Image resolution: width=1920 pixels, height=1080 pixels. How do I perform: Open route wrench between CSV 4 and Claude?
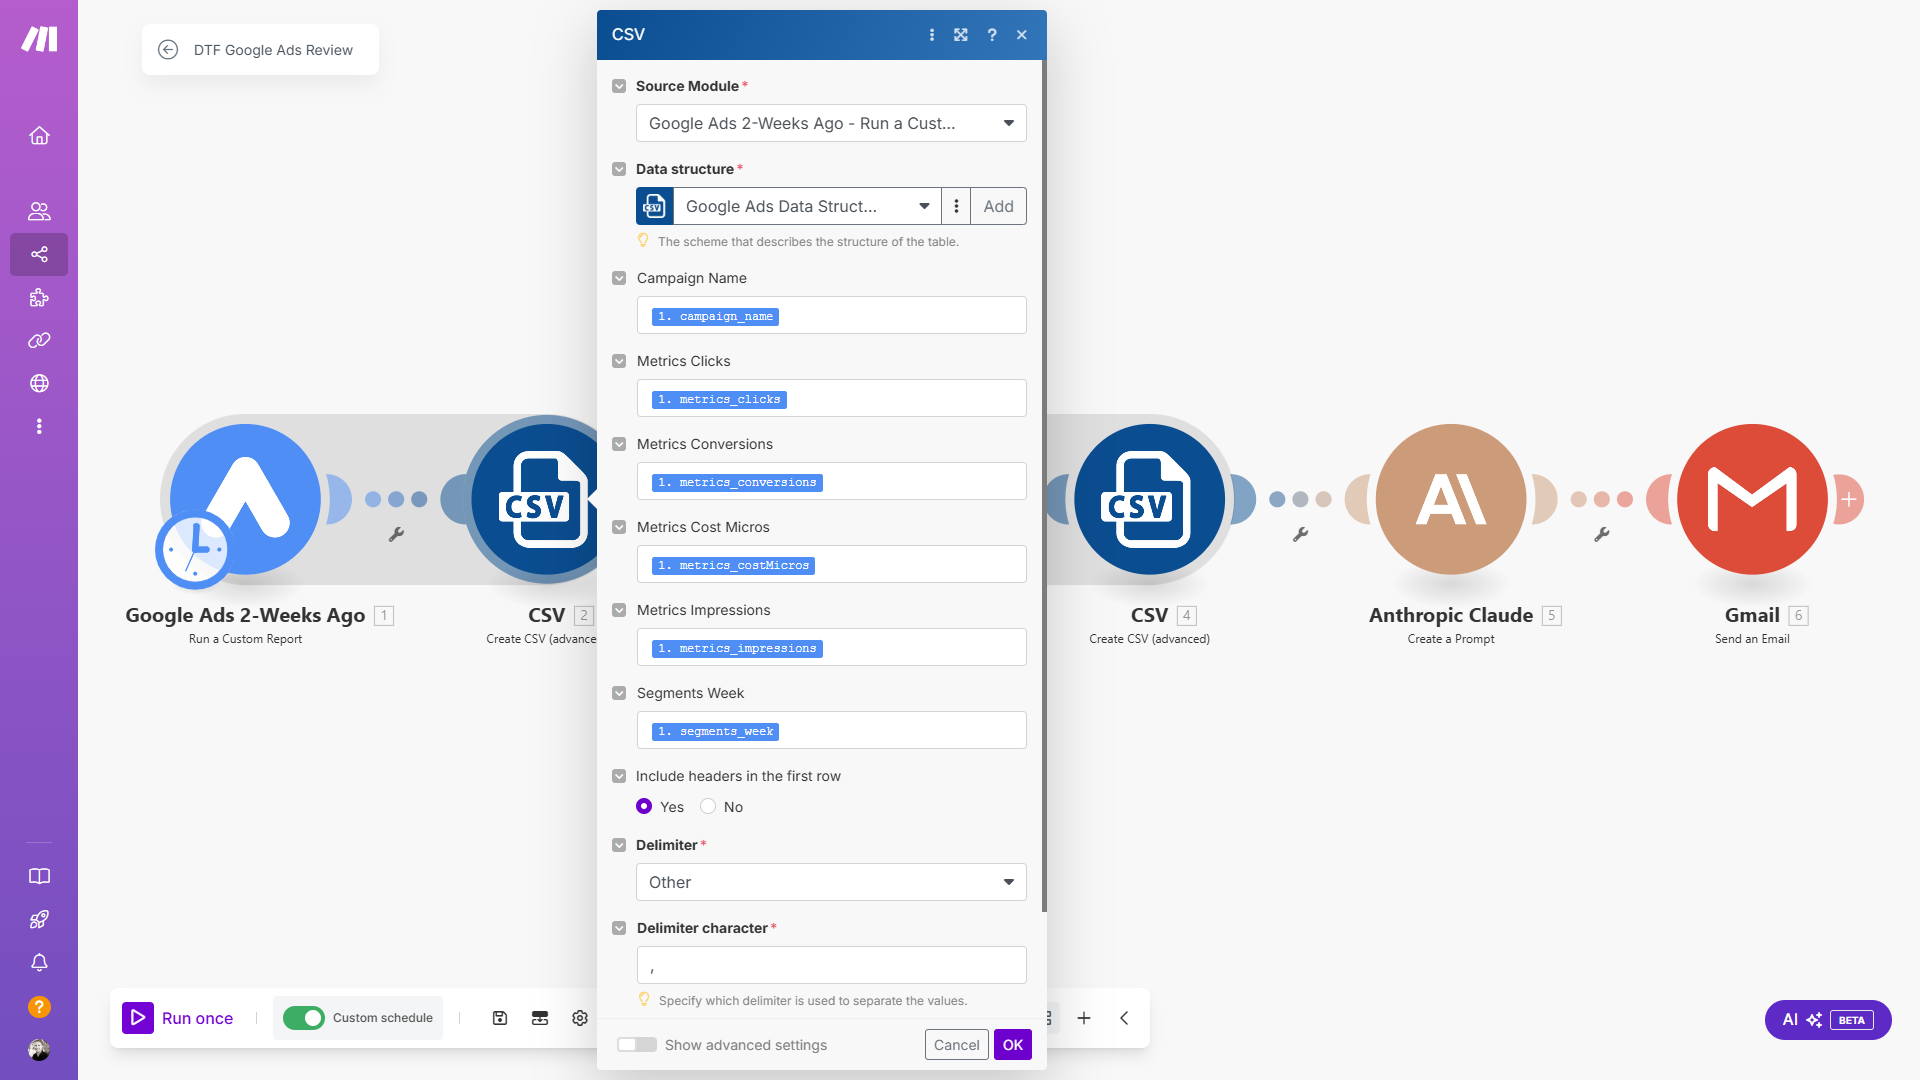(1300, 534)
